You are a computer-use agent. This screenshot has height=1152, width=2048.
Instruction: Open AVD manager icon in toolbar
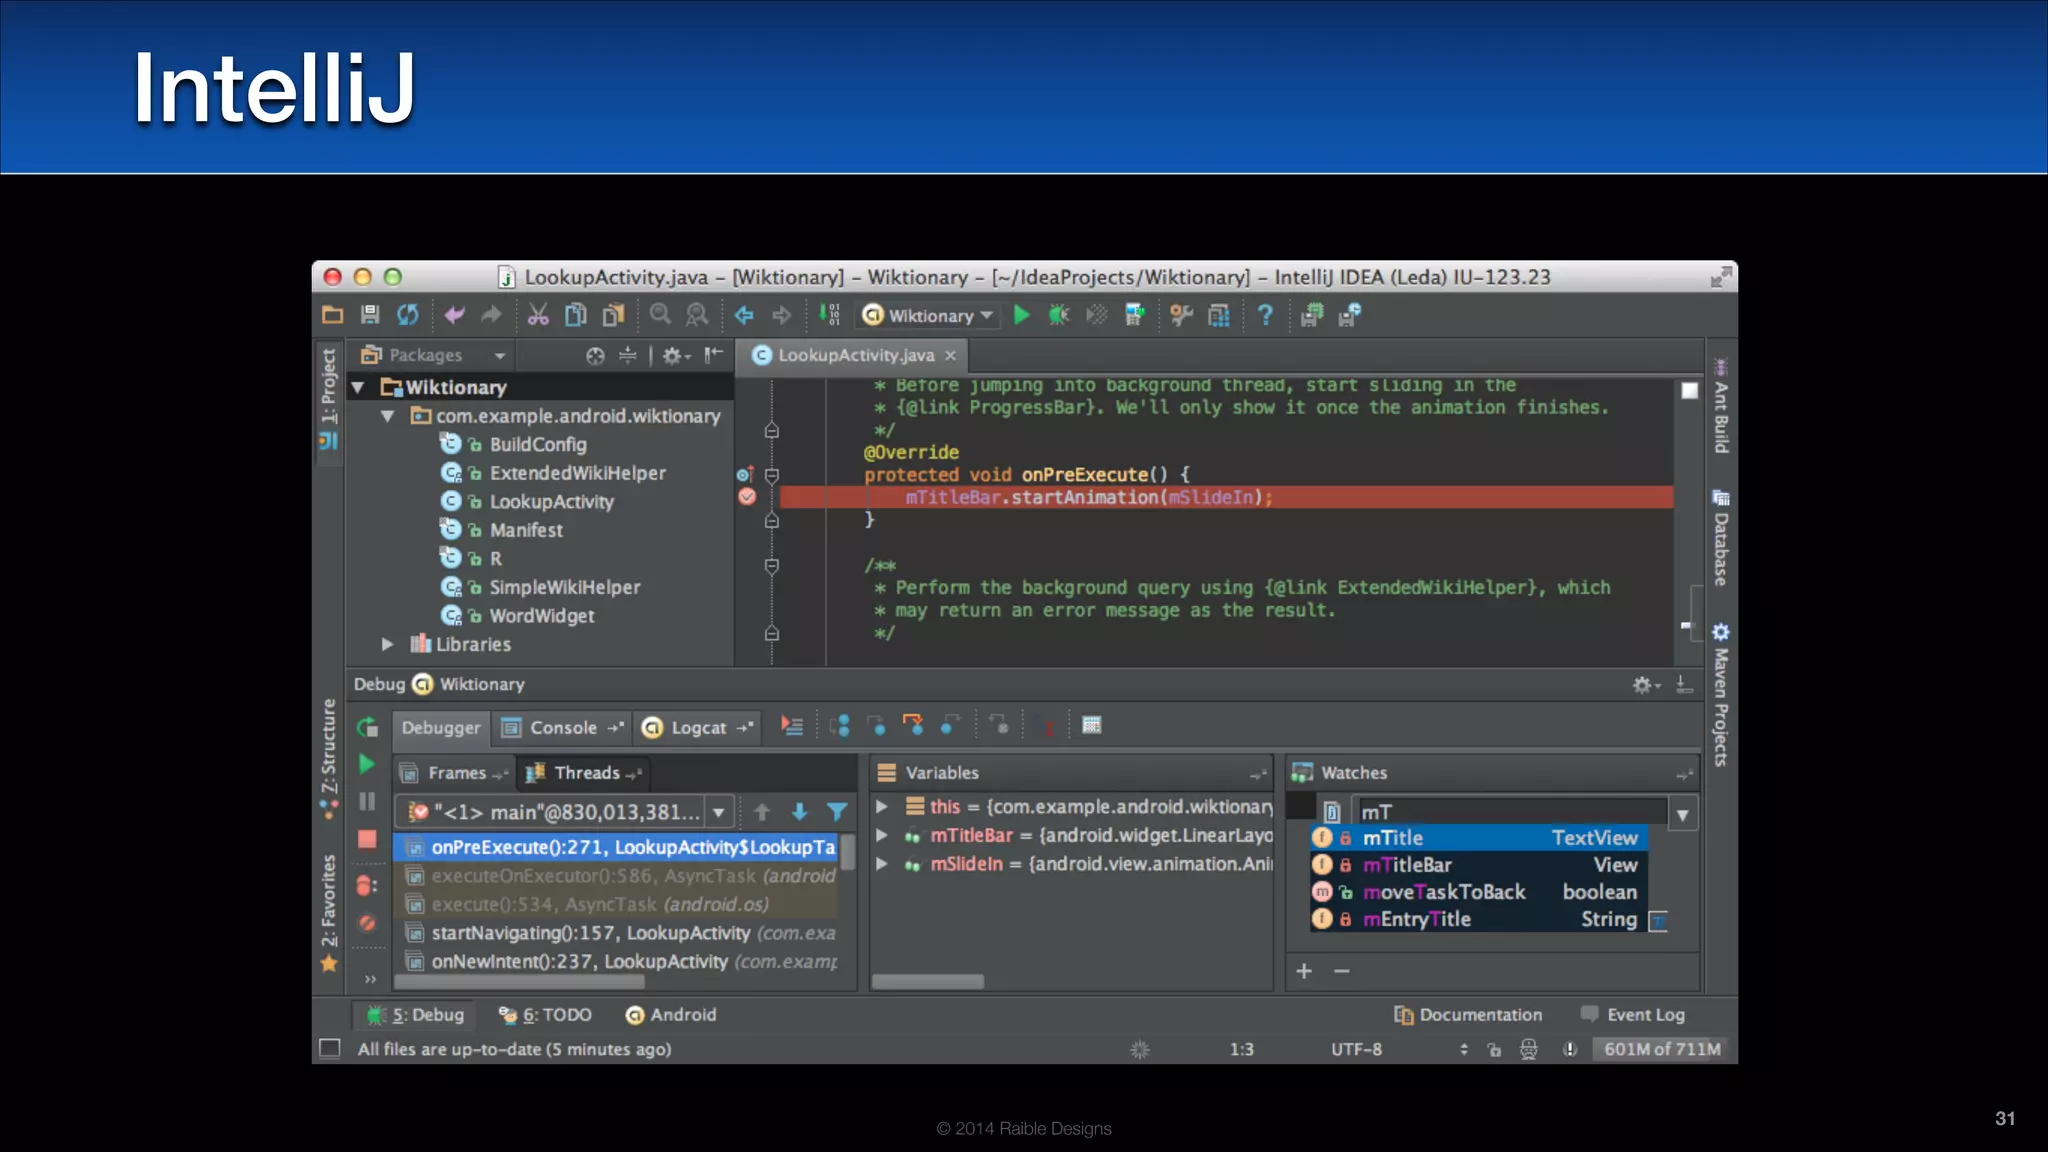pos(1135,316)
